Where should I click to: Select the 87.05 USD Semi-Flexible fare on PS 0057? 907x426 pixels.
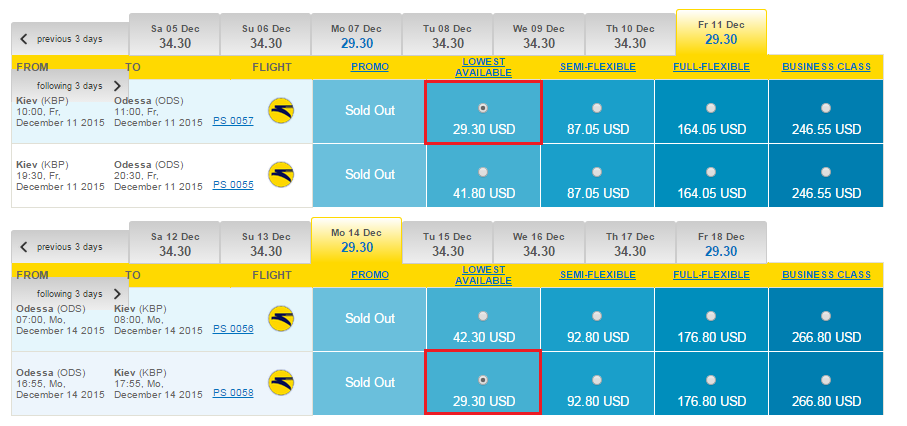(x=597, y=108)
